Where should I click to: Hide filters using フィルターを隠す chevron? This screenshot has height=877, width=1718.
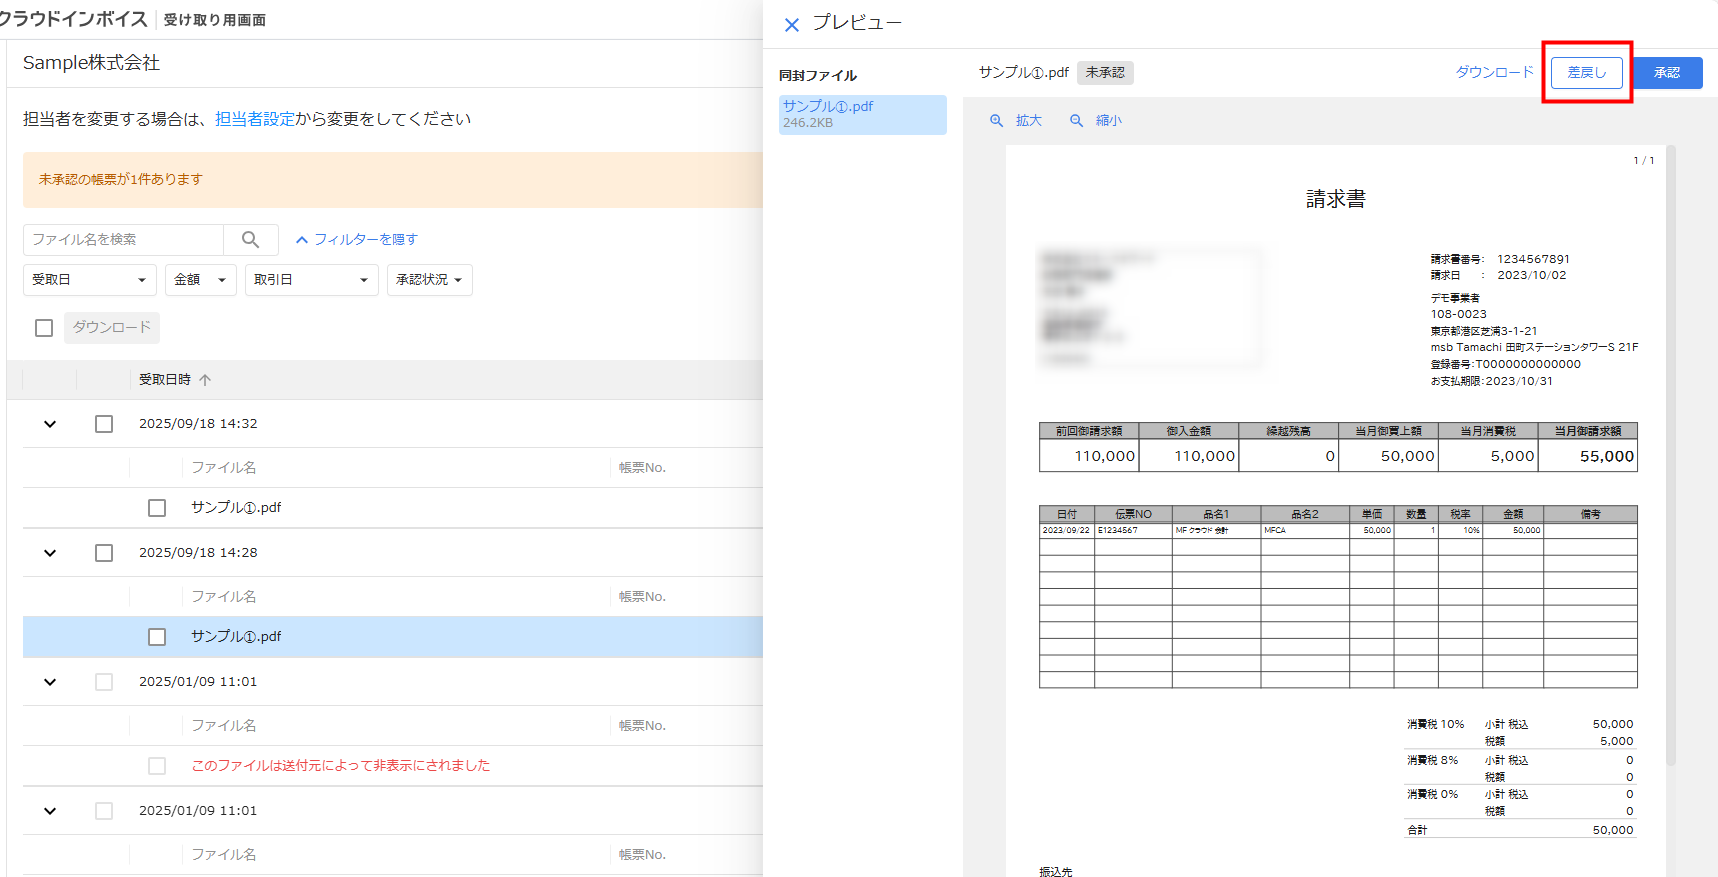tap(302, 240)
